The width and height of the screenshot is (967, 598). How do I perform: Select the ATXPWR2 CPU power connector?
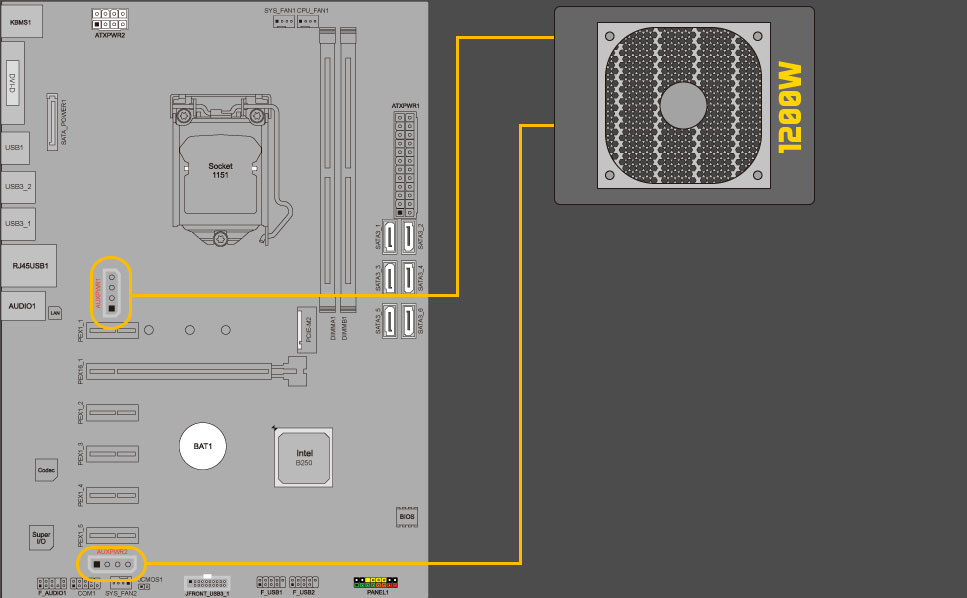pos(110,21)
